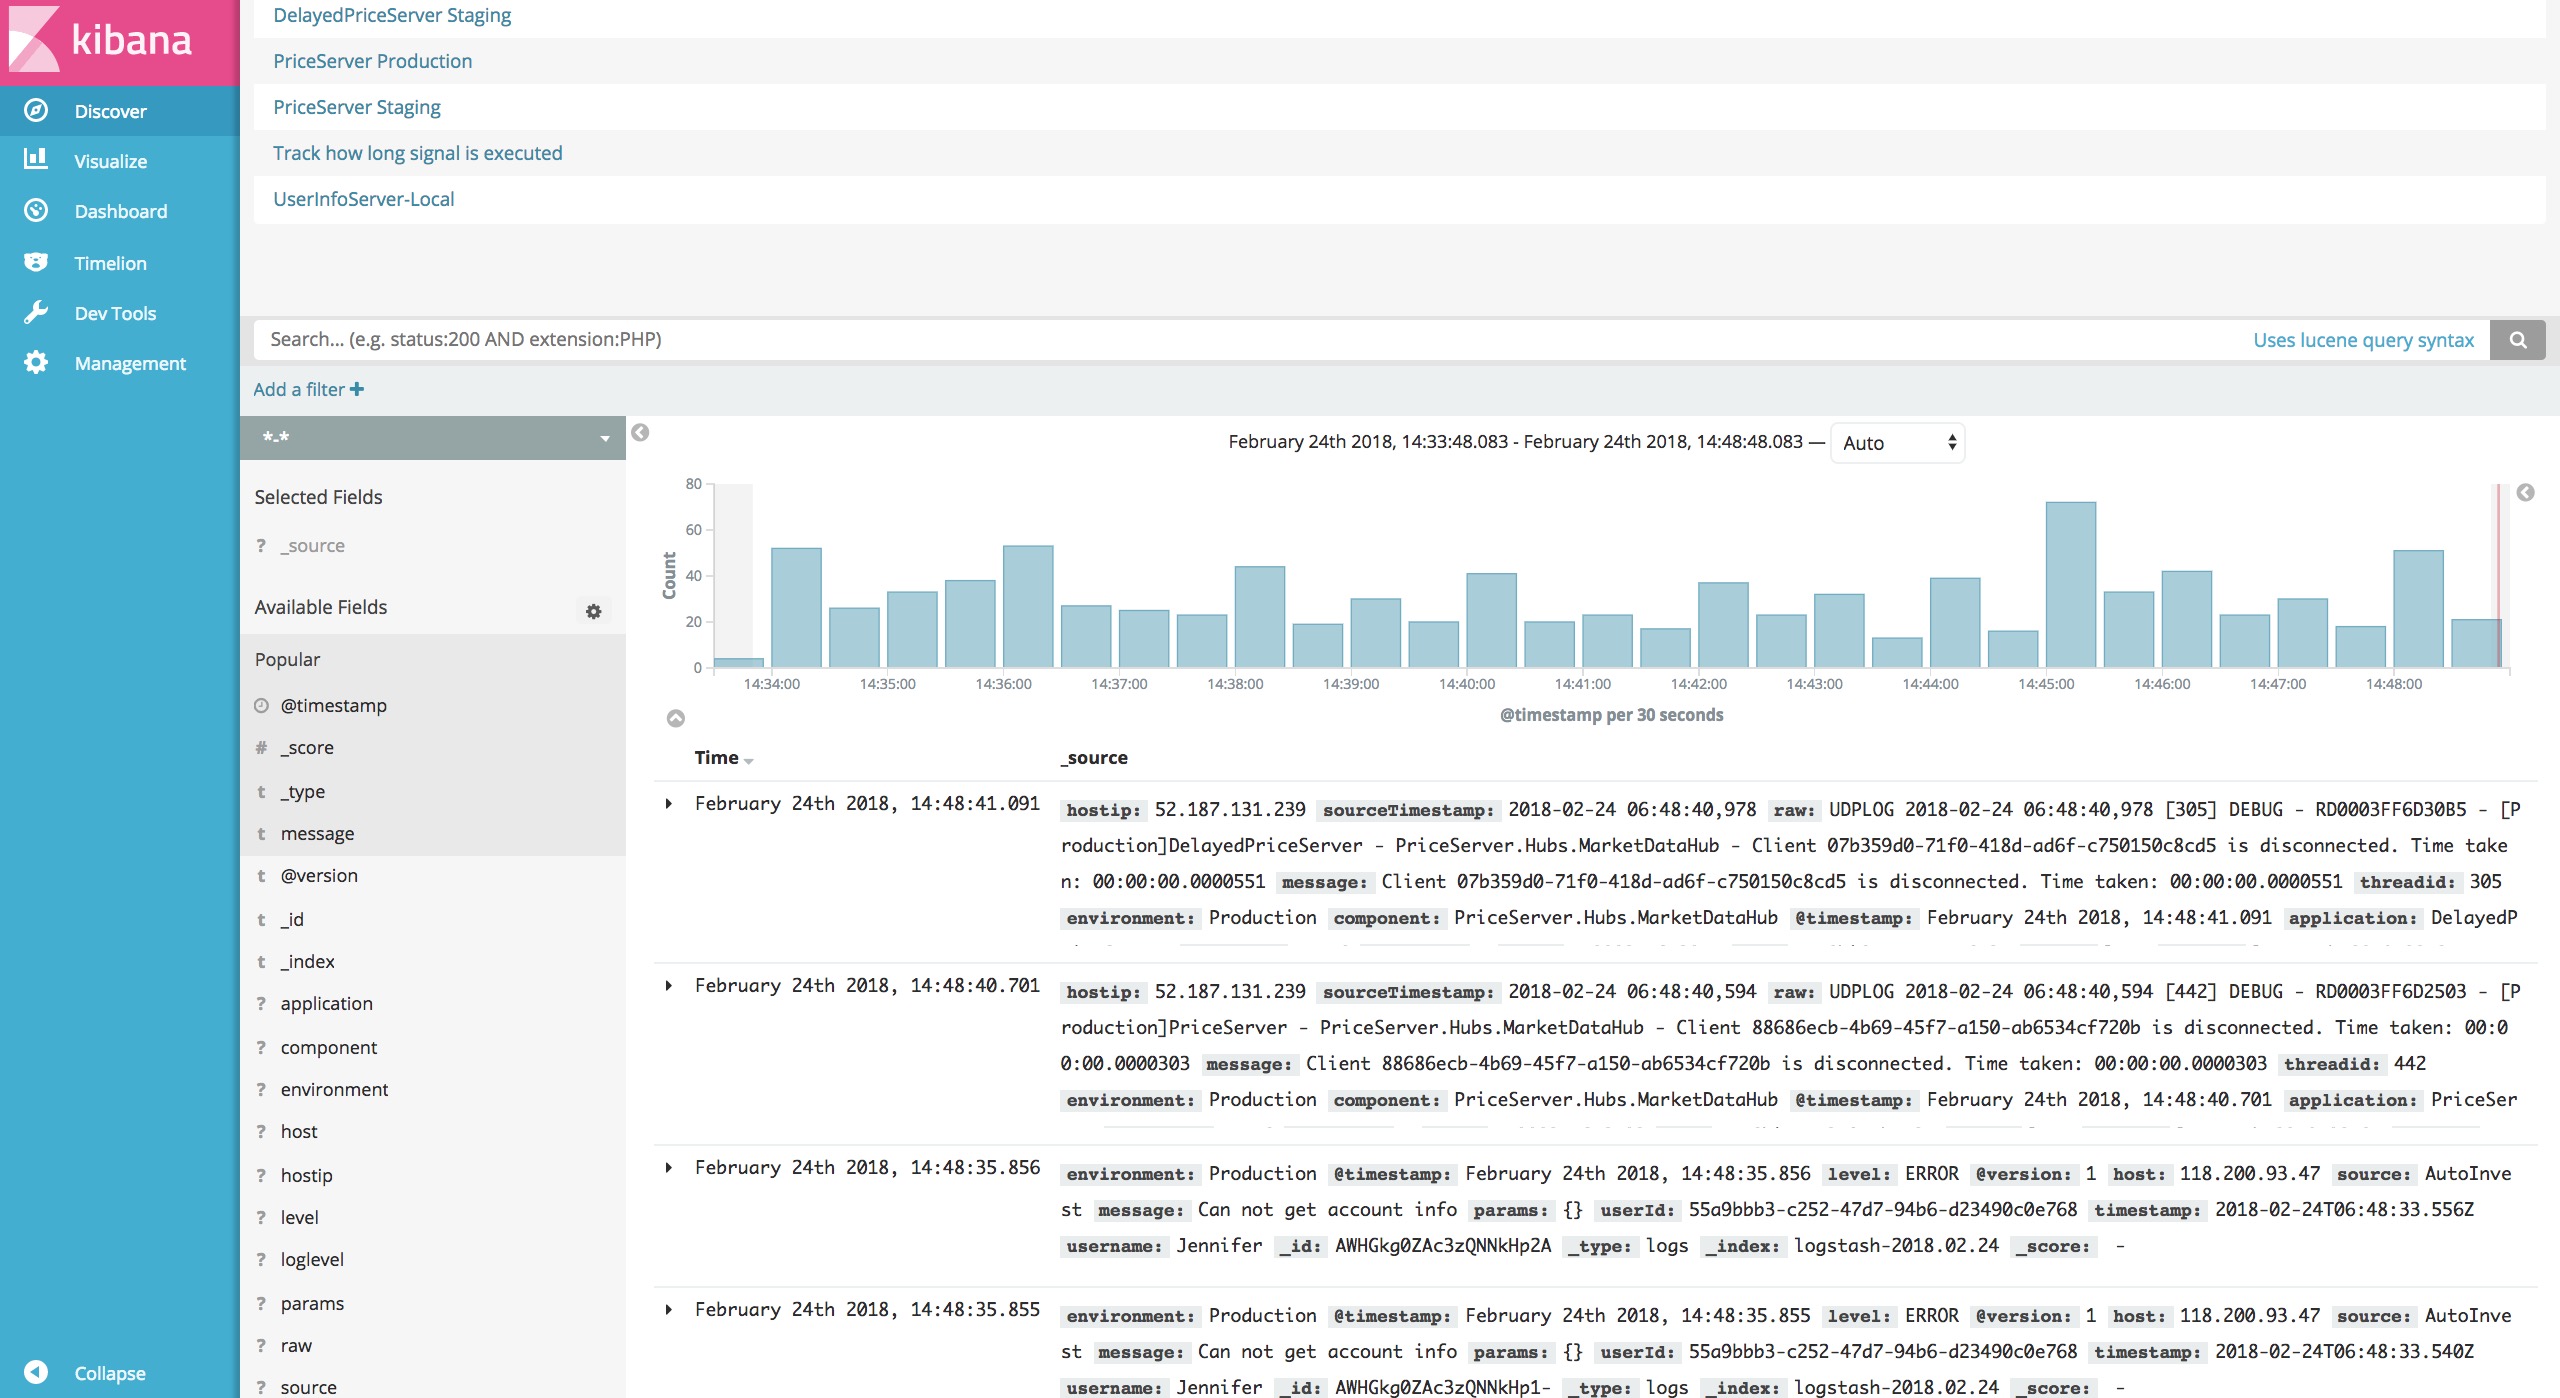
Task: Open Available Fields settings gear
Action: [x=593, y=611]
